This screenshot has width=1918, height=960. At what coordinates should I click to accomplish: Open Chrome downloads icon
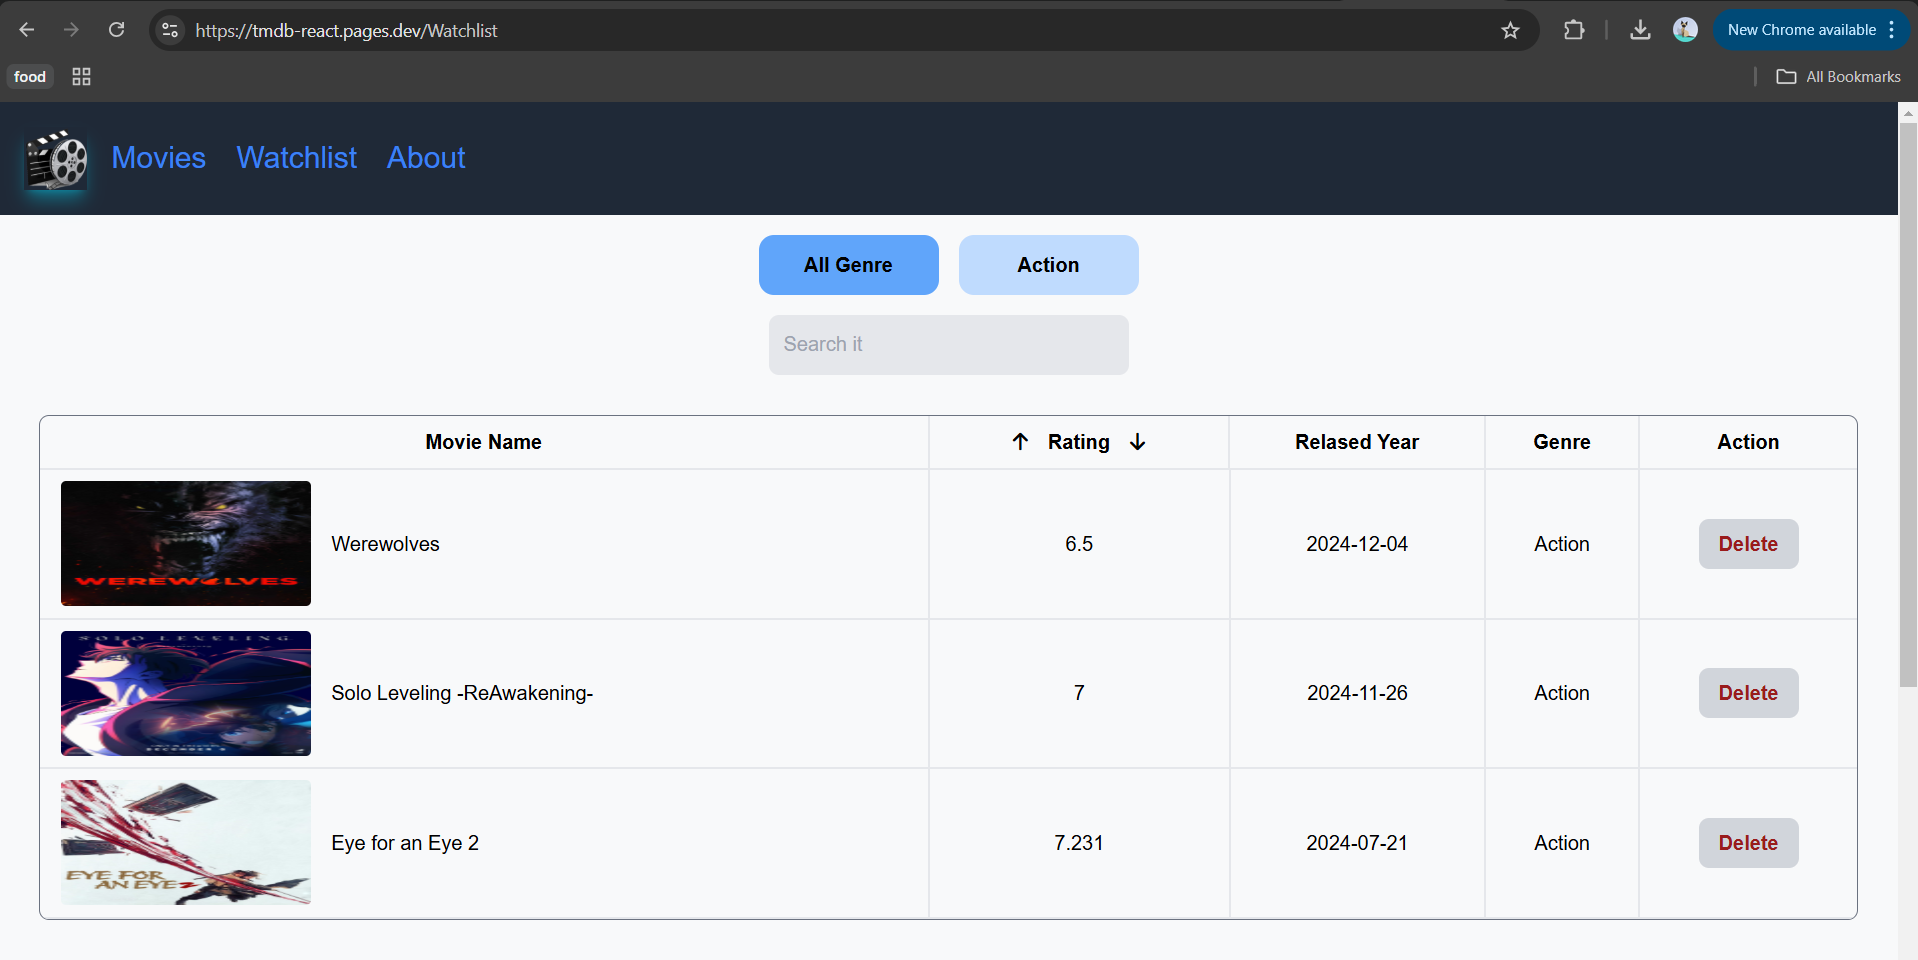point(1640,31)
